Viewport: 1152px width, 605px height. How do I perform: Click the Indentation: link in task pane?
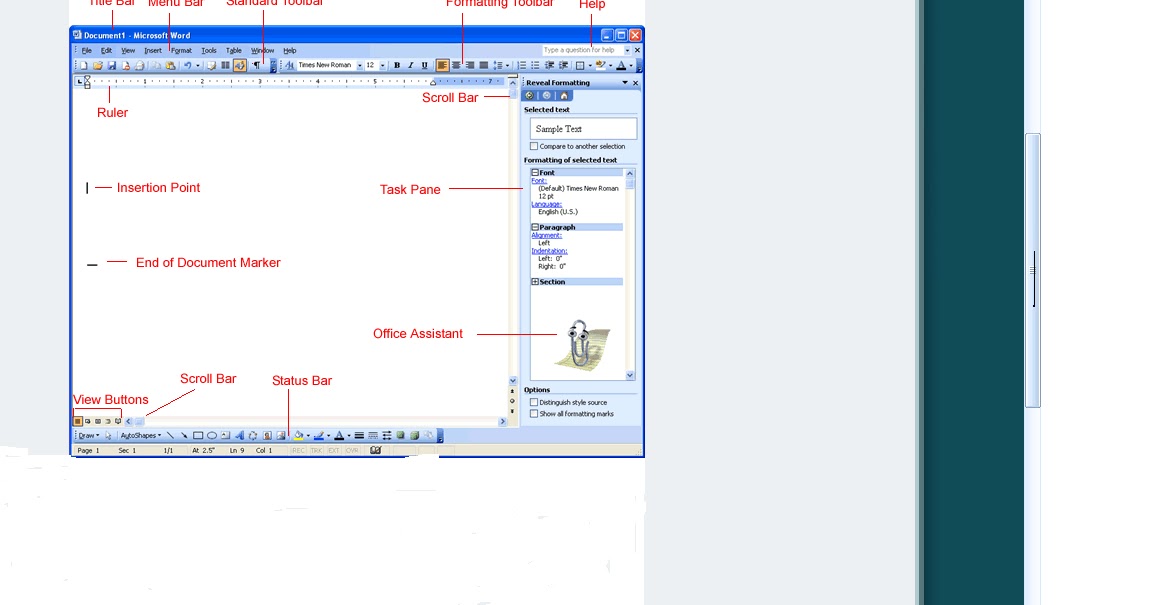pyautogui.click(x=549, y=251)
